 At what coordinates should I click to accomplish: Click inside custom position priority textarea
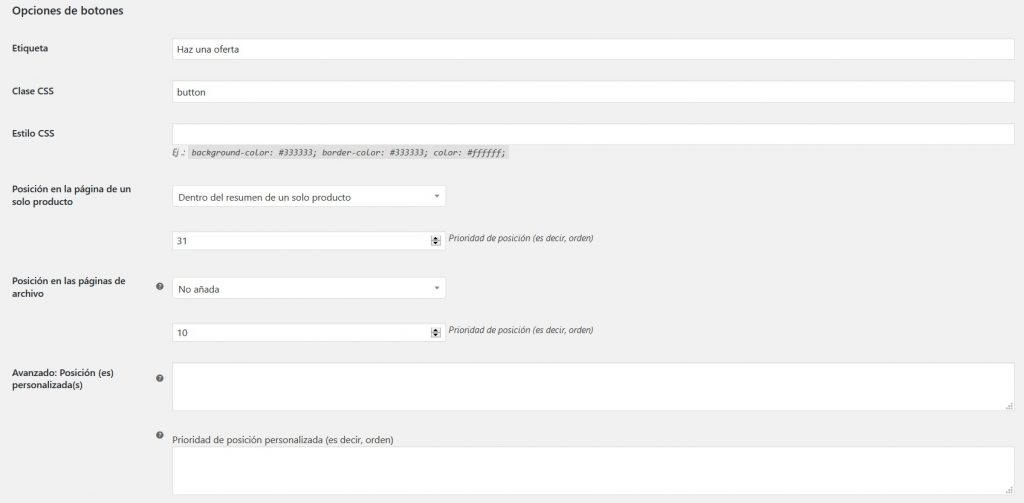(x=593, y=470)
